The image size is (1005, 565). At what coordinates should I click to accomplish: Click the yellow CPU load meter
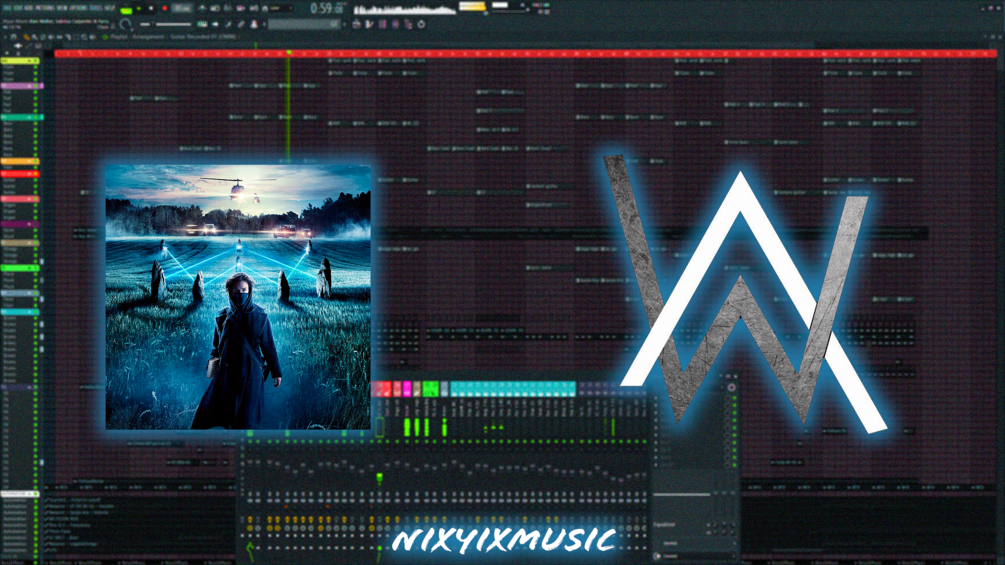click(x=472, y=6)
